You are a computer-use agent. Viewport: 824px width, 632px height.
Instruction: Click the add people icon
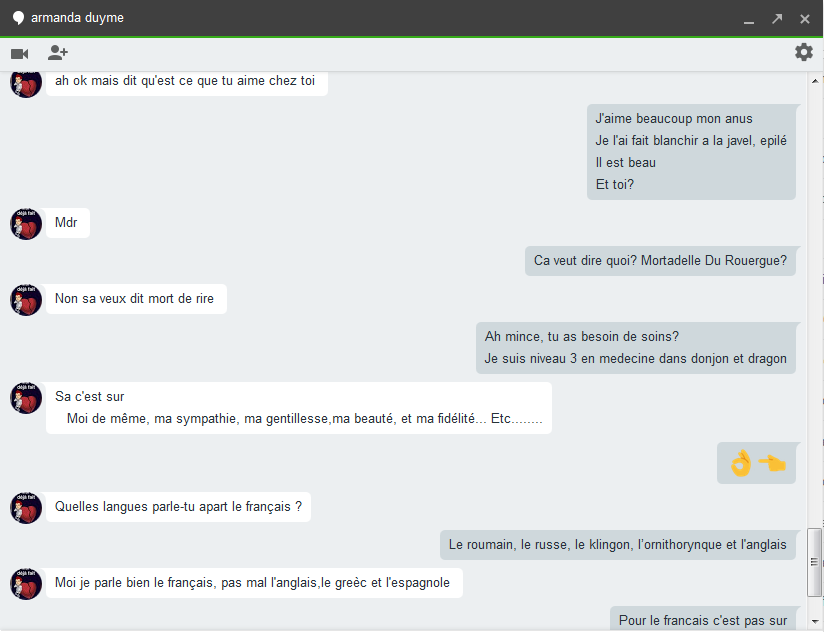pos(58,53)
